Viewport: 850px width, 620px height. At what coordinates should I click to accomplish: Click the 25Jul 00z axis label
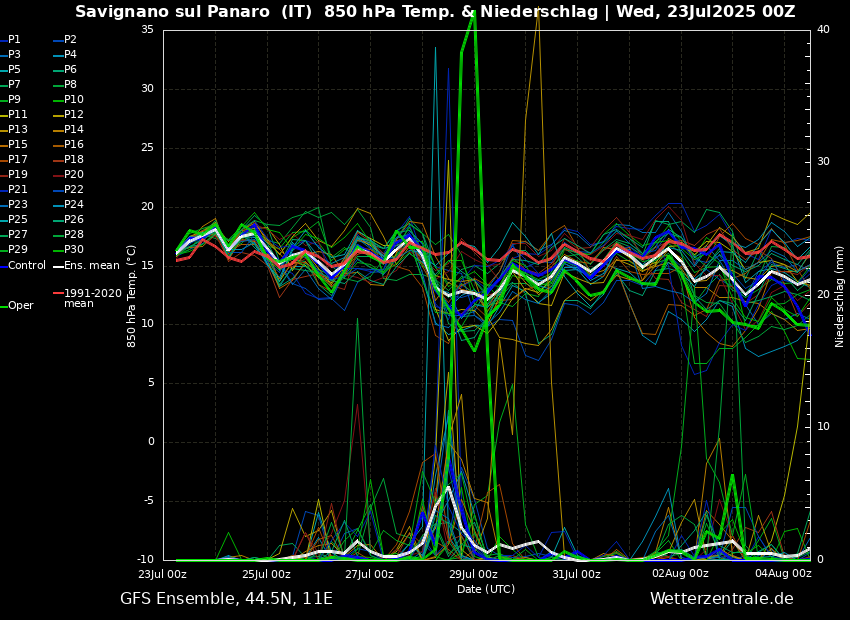click(266, 574)
